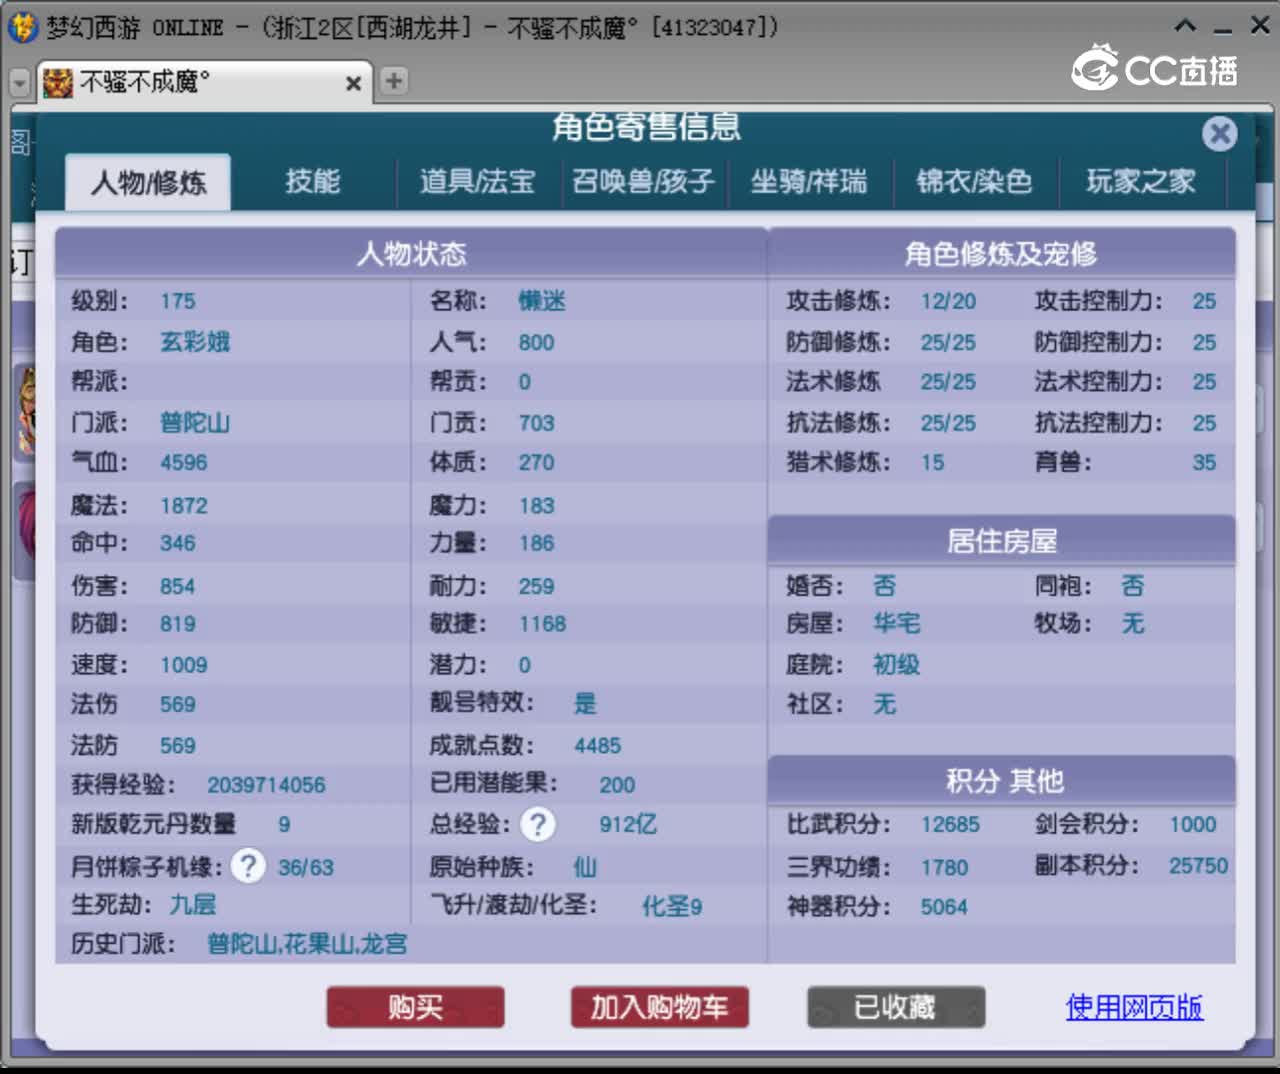
Task: Click the 级别 value 175
Action: click(178, 301)
